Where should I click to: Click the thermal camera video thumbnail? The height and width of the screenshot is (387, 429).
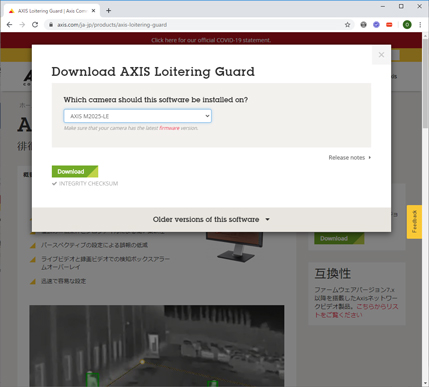click(x=157, y=346)
